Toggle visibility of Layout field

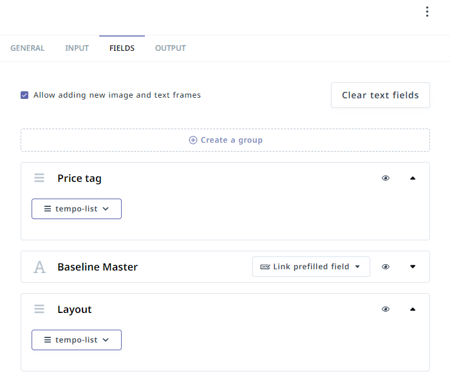point(385,309)
